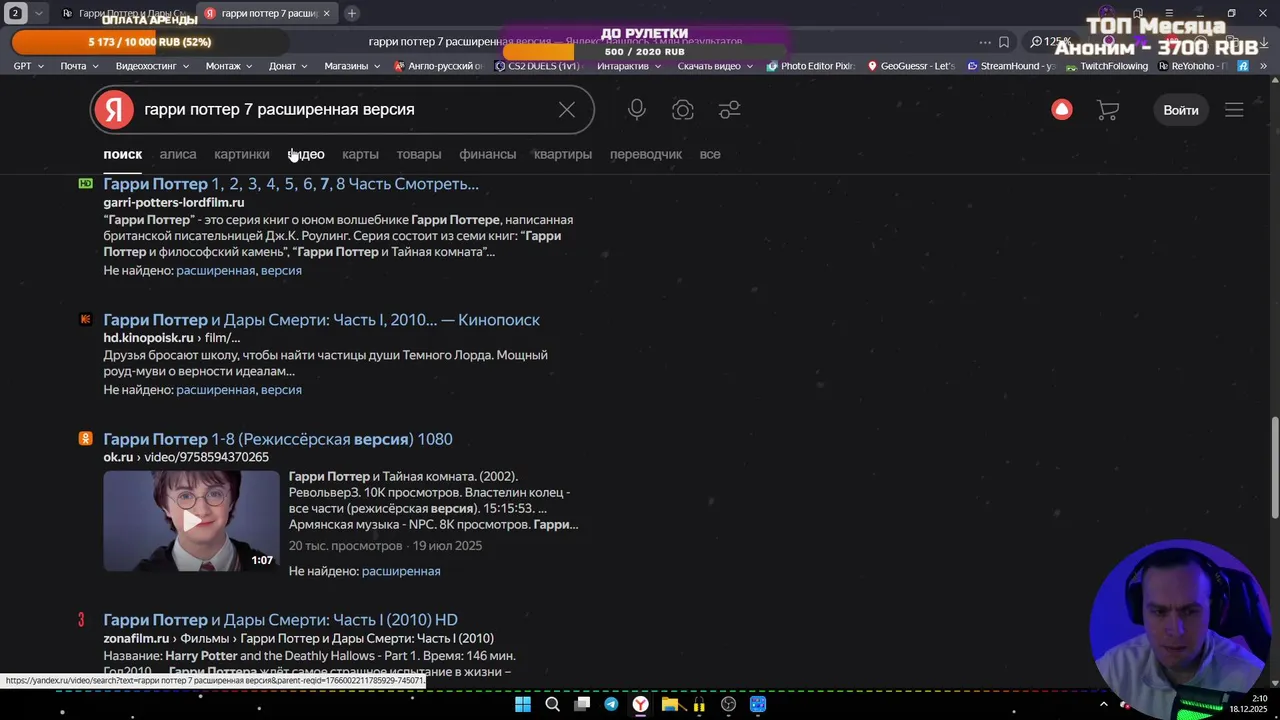The image size is (1280, 720).
Task: Open GeoGuessr bookmark
Action: click(x=912, y=66)
